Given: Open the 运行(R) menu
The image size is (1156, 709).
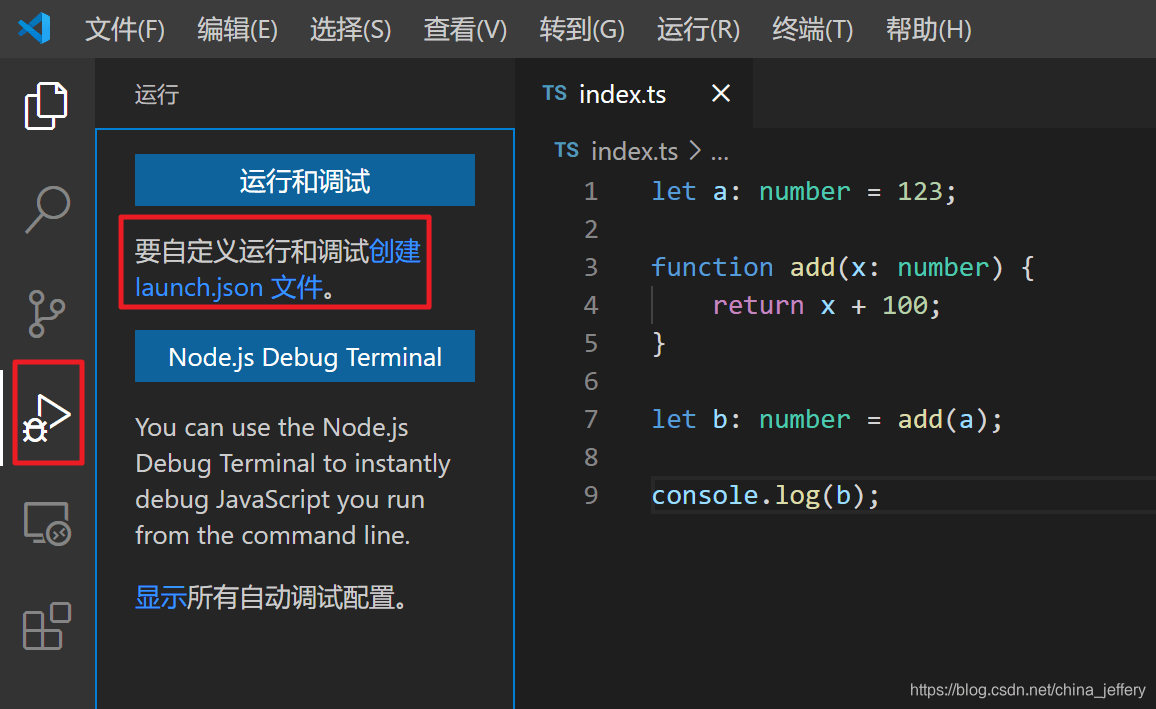Looking at the screenshot, I should 698,30.
